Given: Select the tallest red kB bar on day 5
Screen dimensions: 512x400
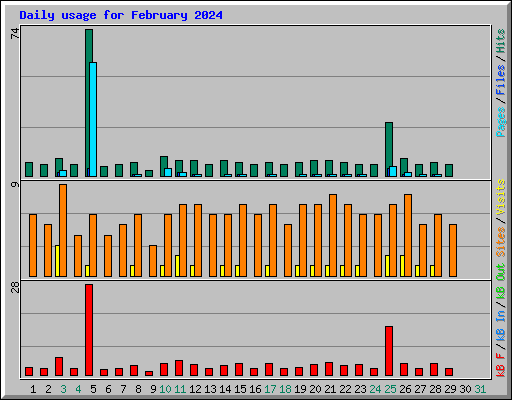Looking at the screenshot, I should pyautogui.click(x=89, y=330).
